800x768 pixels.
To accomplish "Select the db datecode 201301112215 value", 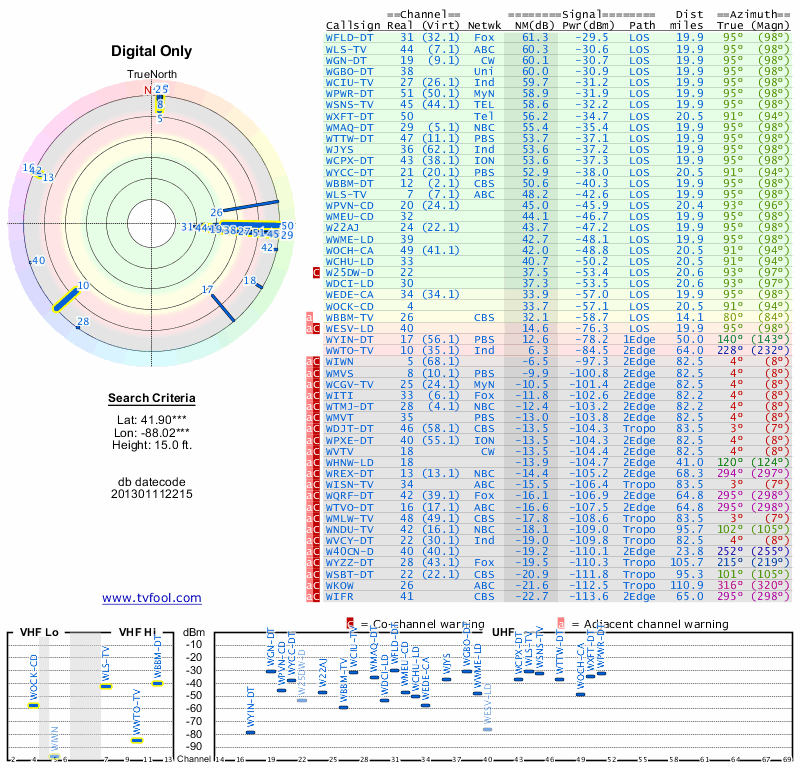I will pos(152,488).
